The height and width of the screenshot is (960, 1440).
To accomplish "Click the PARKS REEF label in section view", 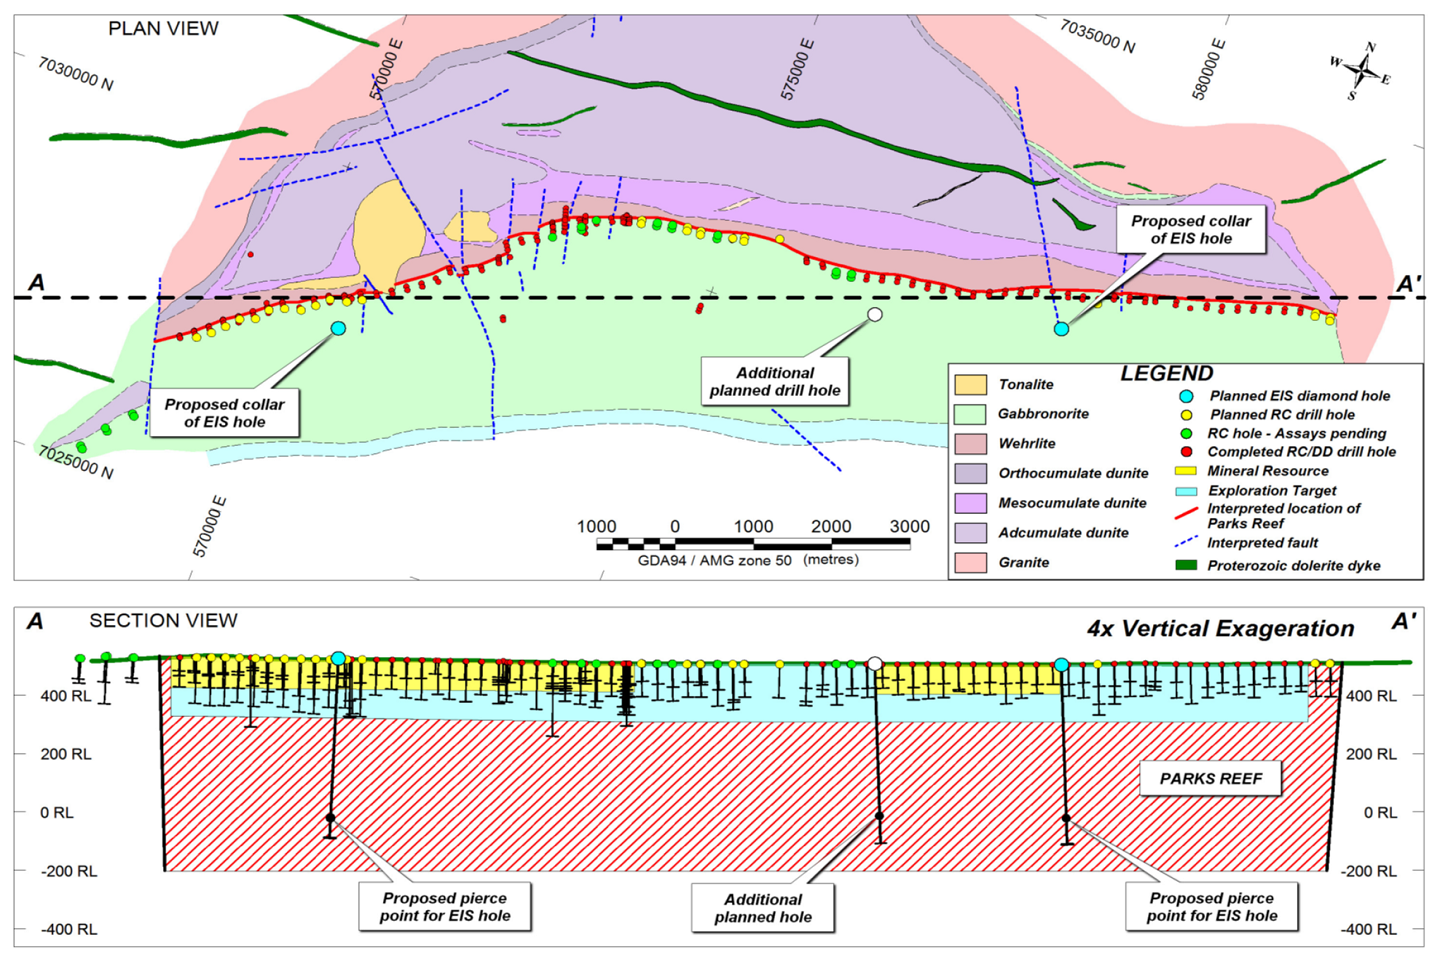I will pyautogui.click(x=1210, y=779).
